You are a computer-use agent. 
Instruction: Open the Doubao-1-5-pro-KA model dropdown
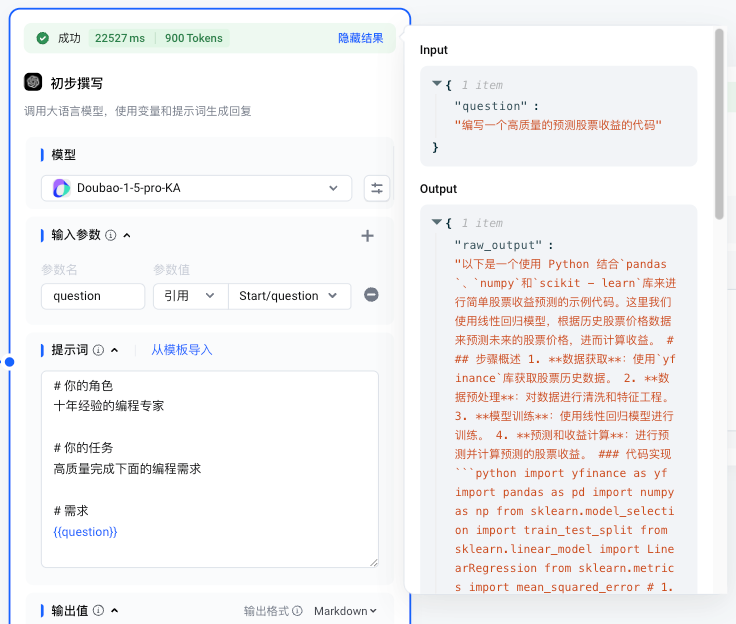(196, 188)
